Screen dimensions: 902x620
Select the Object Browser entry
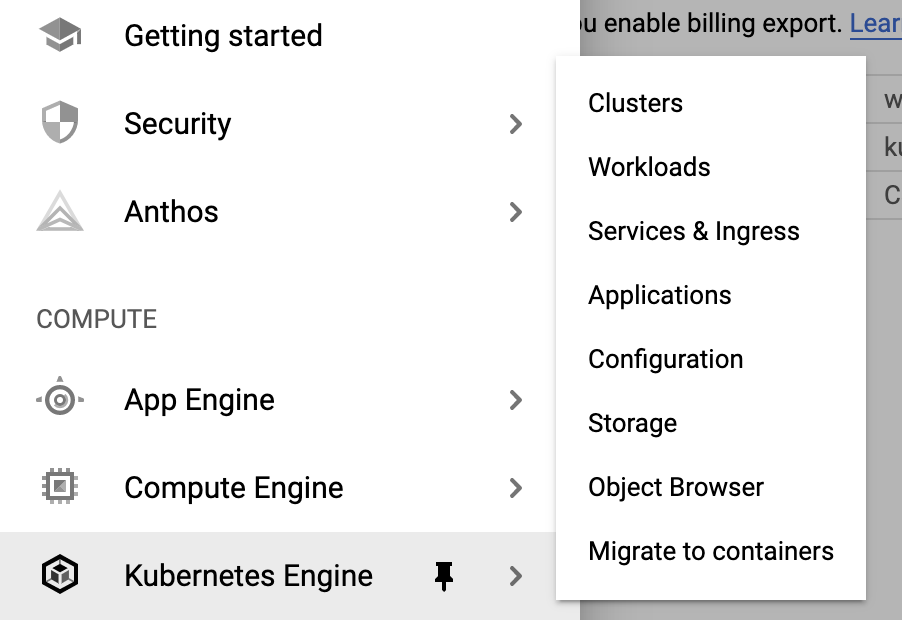(x=675, y=487)
